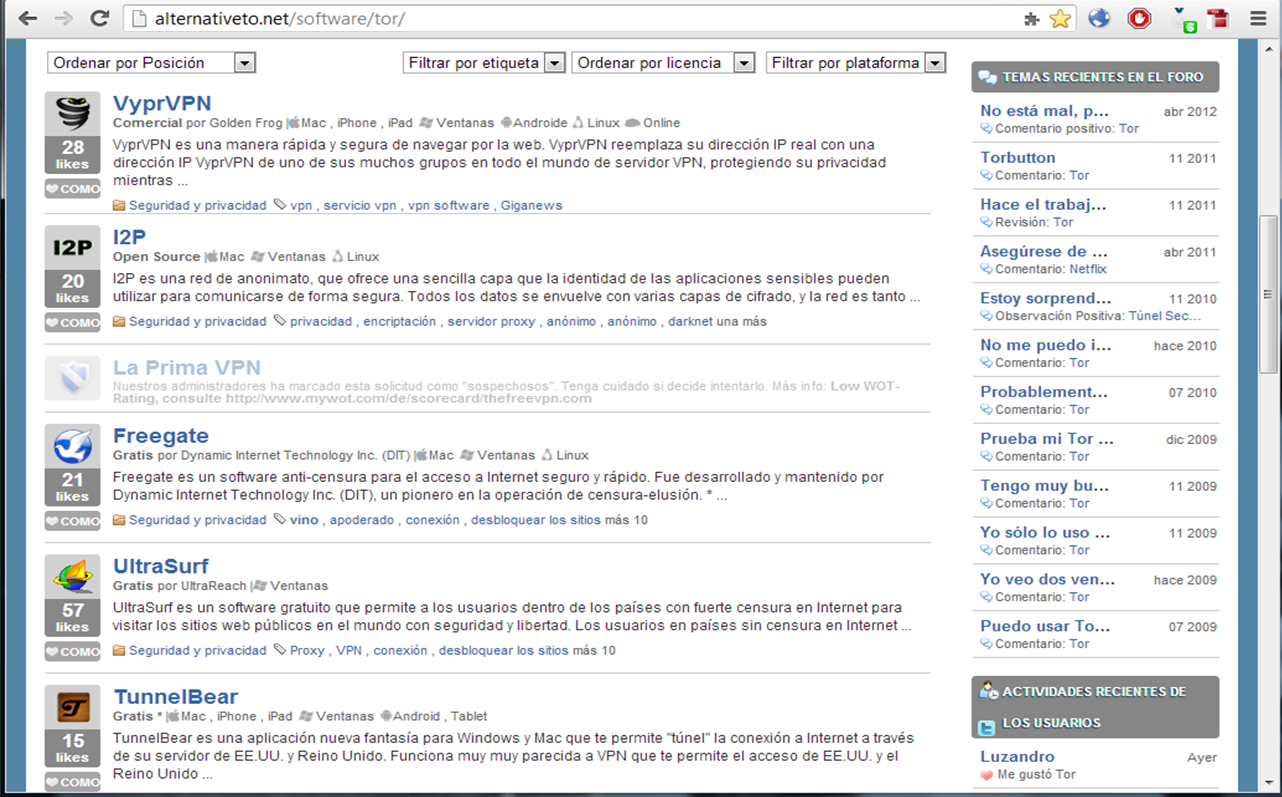Open the Freegate title link
The width and height of the screenshot is (1282, 797).
tap(161, 436)
